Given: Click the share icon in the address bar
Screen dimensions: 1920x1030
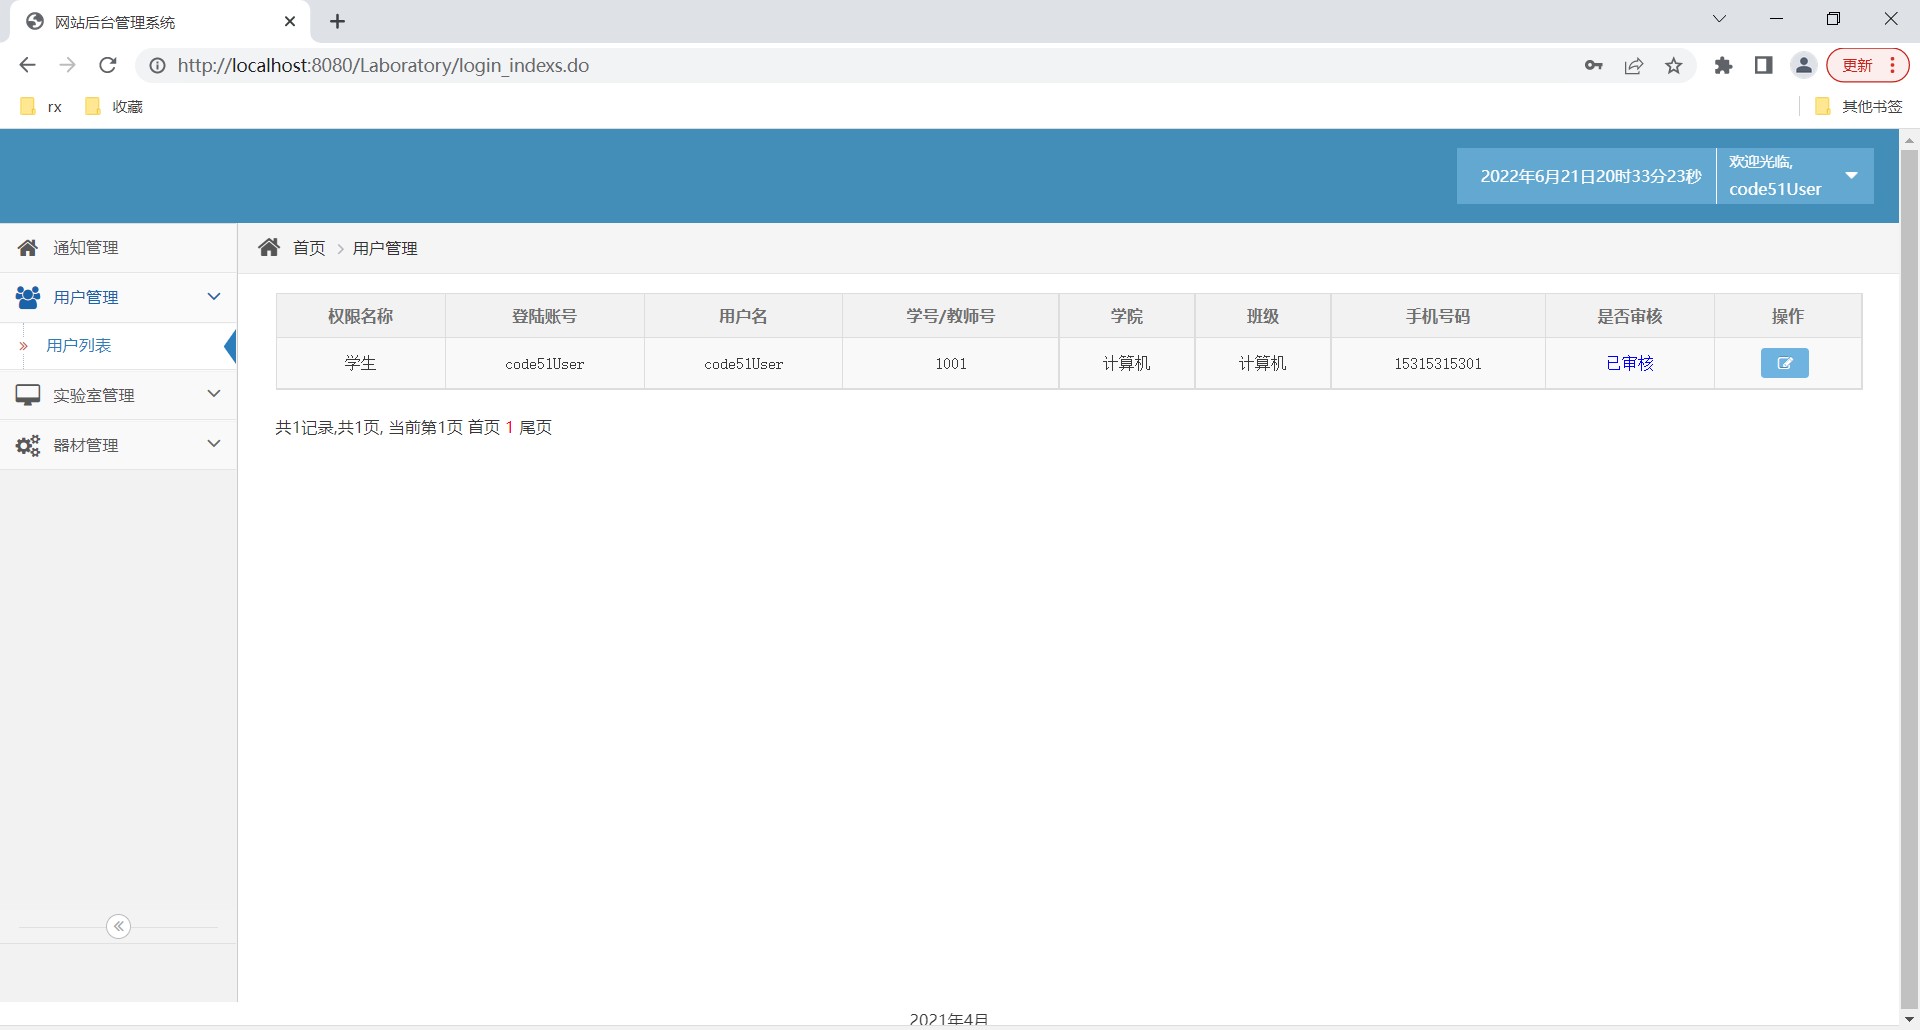Looking at the screenshot, I should click(x=1634, y=65).
